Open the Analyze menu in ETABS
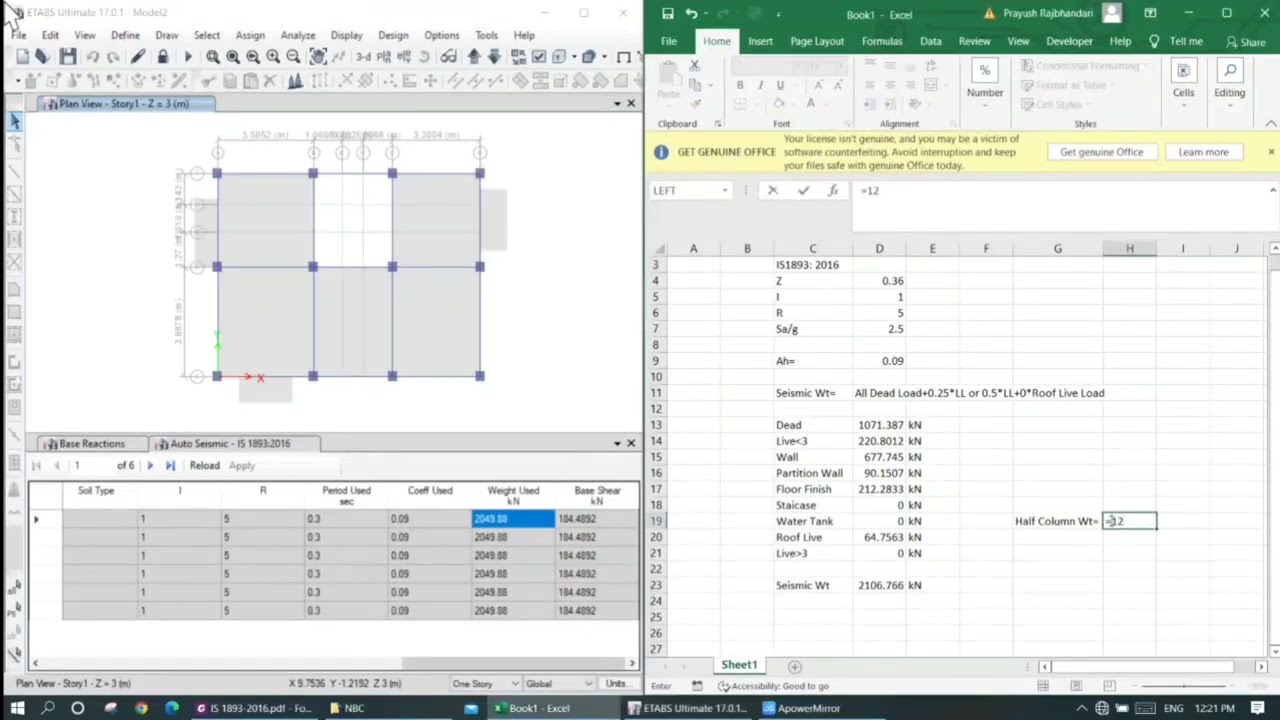 click(x=298, y=35)
